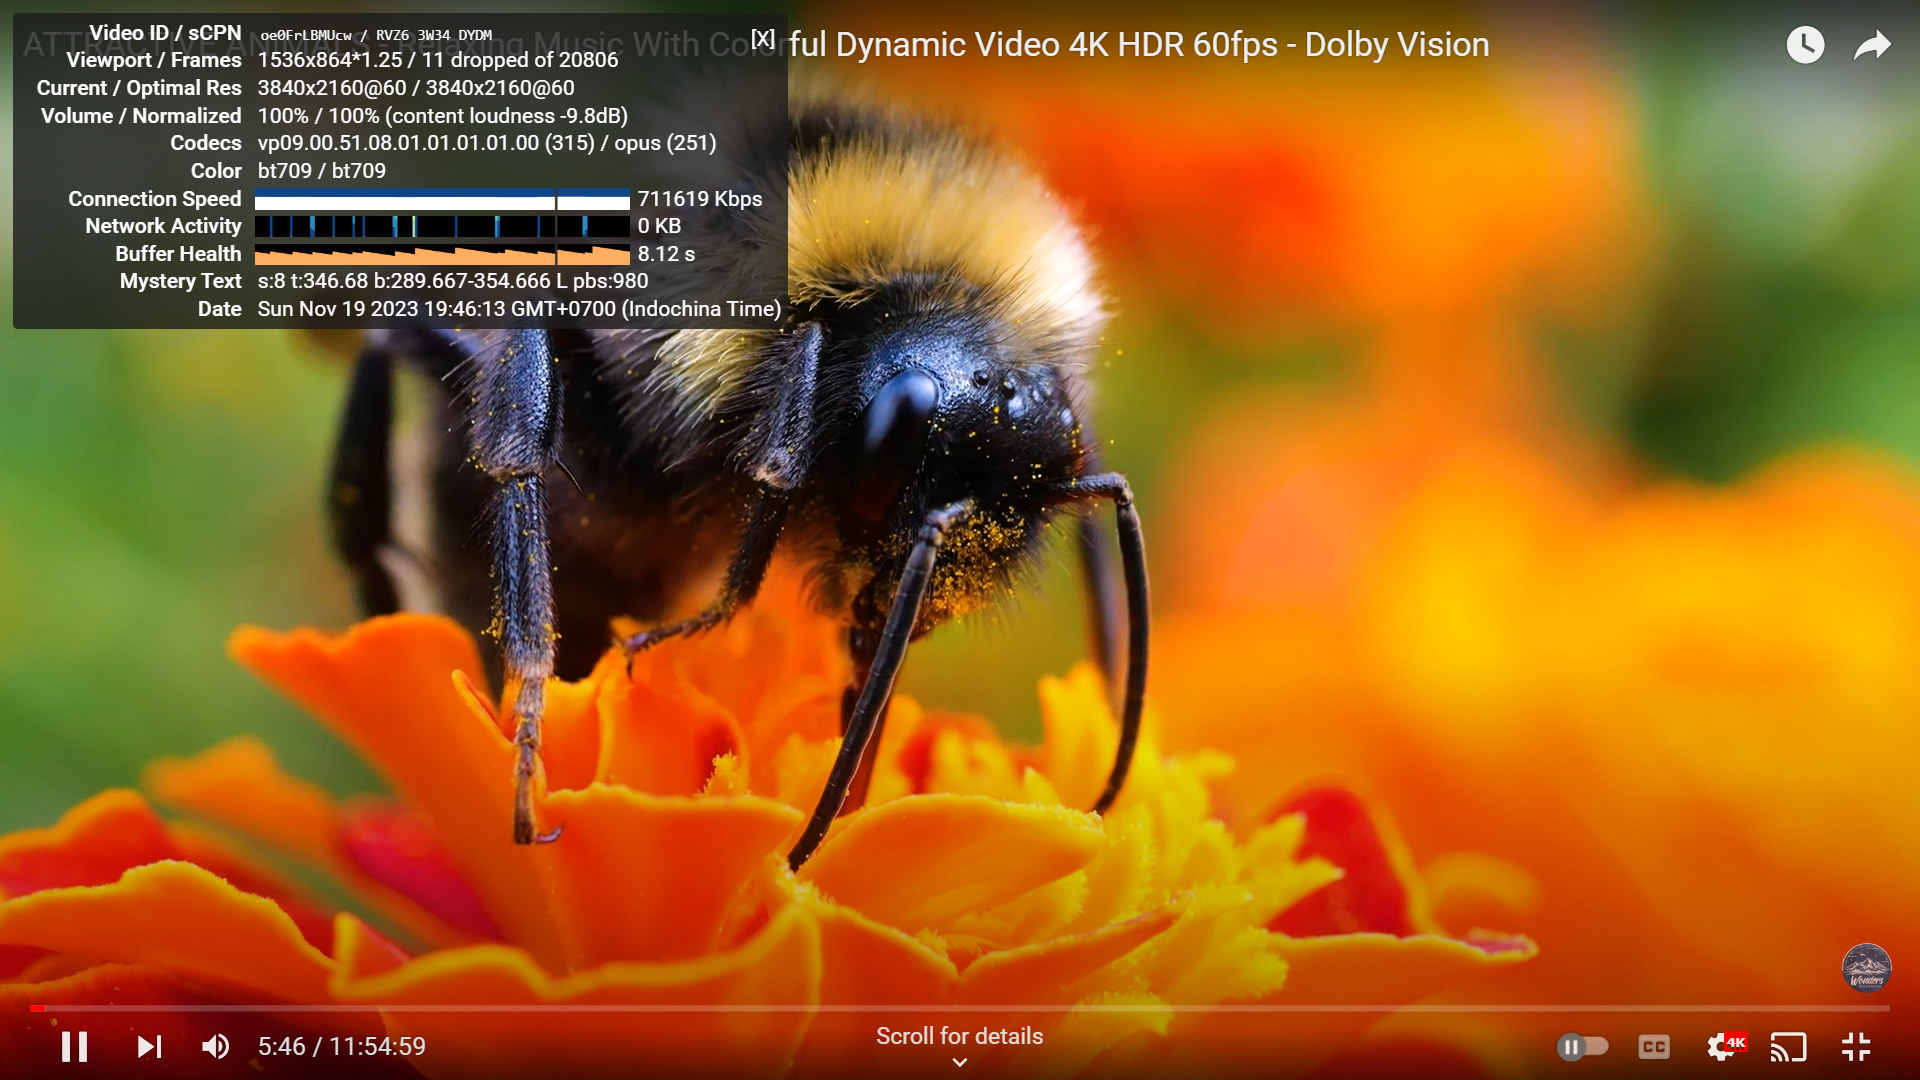Click the 711619 Kbps speed value
This screenshot has width=1920, height=1080.
pyautogui.click(x=700, y=199)
